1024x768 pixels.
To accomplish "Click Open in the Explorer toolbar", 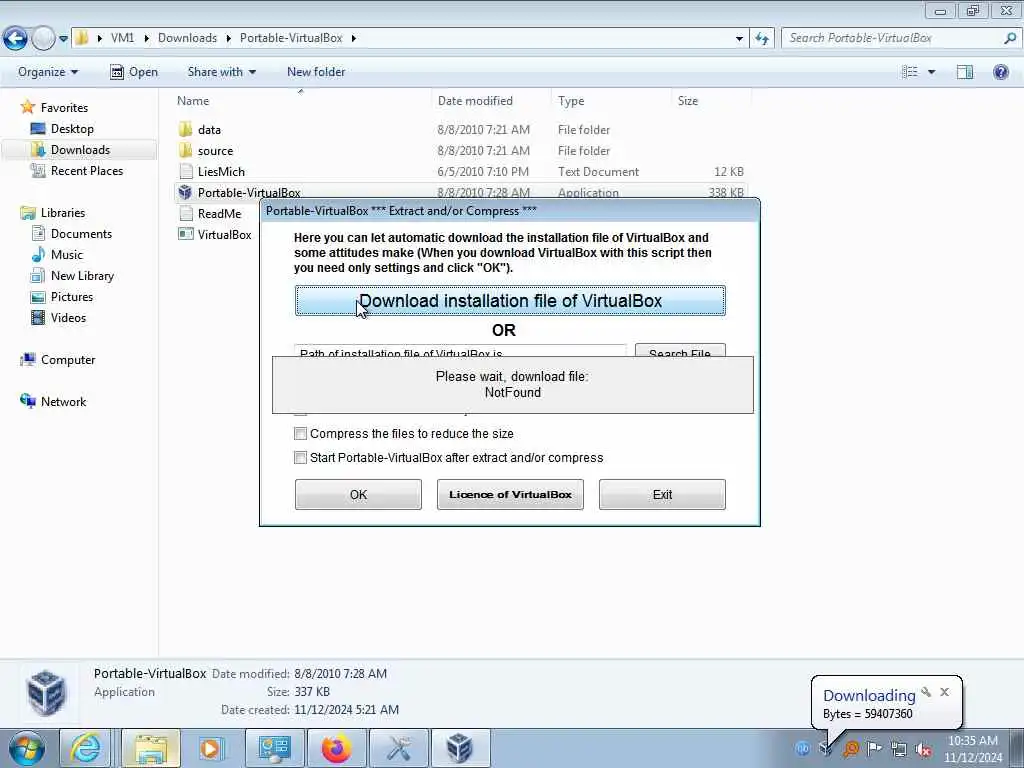I will click(134, 72).
